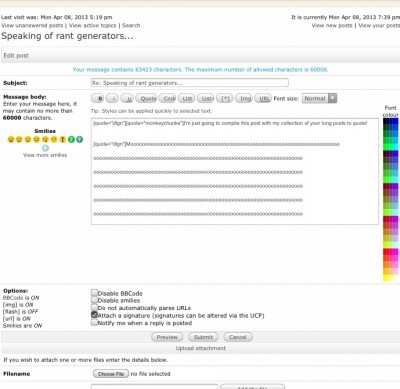Image resolution: width=400 pixels, height=389 pixels.
Task: Enable Notify me when a reply is posted
Action: [x=94, y=322]
